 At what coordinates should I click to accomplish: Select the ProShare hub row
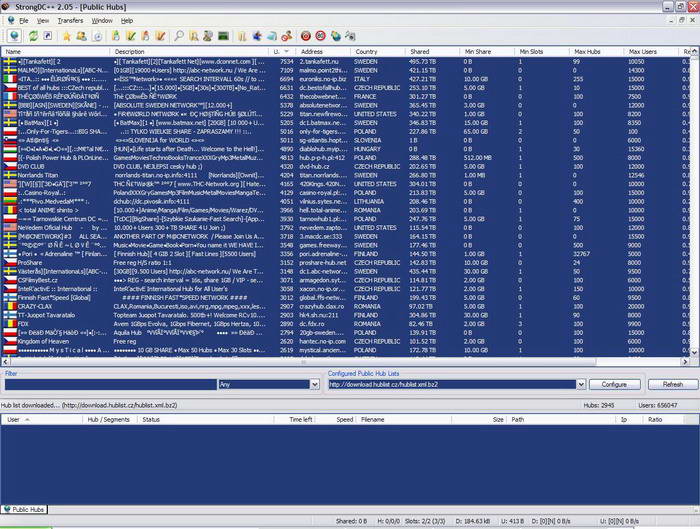click(x=346, y=262)
